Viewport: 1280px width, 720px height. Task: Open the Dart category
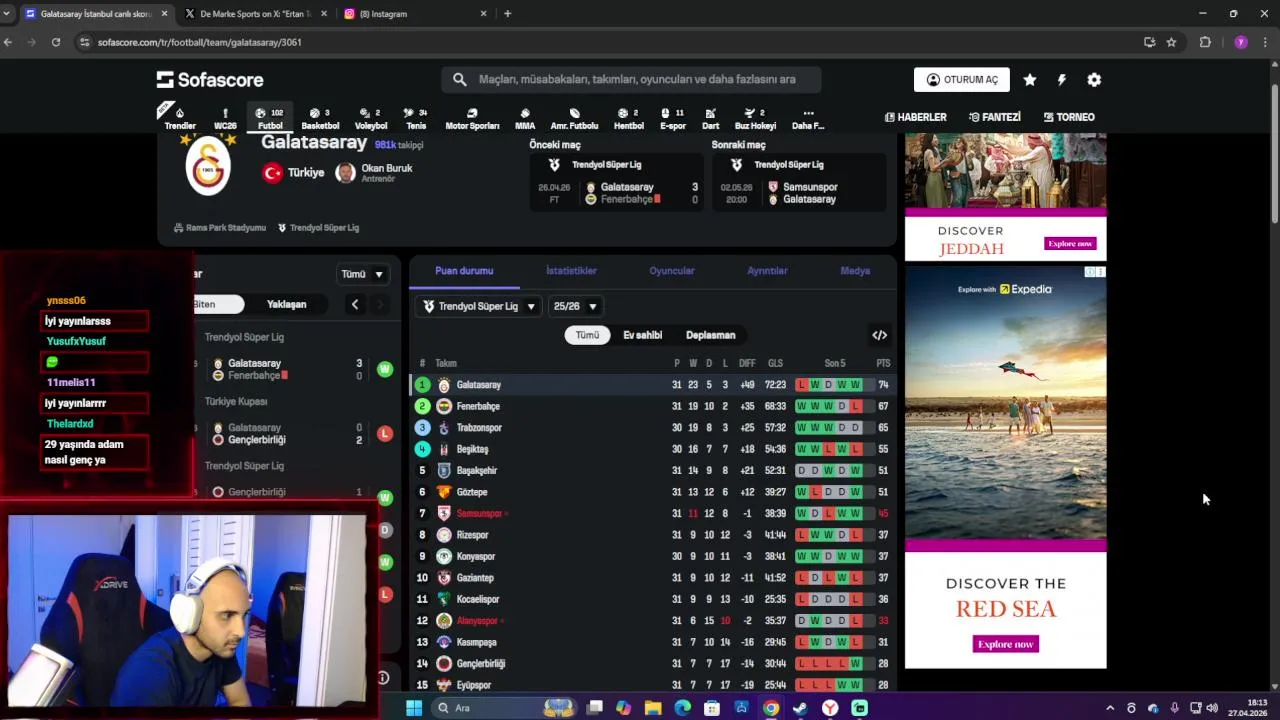tap(710, 118)
